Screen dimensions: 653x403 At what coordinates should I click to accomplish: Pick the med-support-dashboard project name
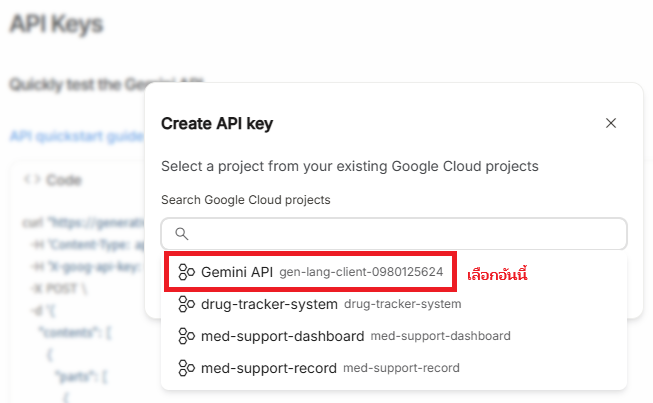click(282, 336)
